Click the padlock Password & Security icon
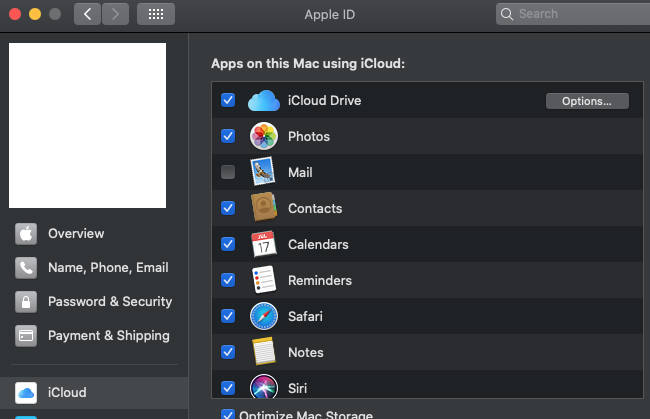The width and height of the screenshot is (650, 419). coord(26,302)
